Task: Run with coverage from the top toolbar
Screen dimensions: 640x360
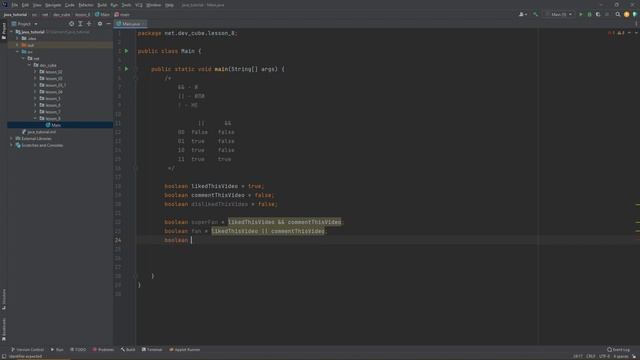Action: coord(598,14)
